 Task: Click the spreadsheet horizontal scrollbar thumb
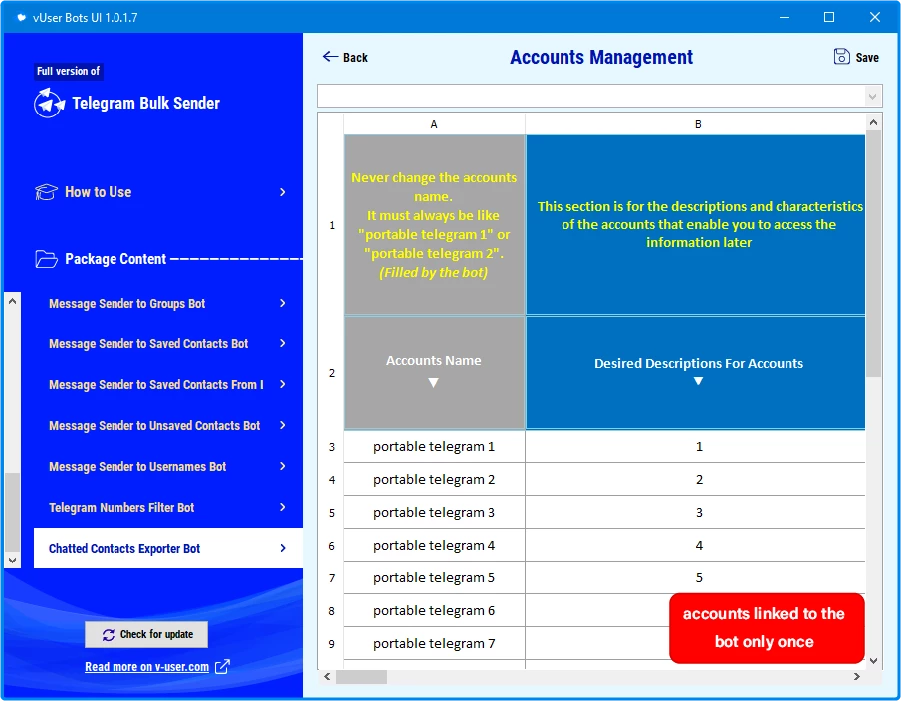pos(361,677)
